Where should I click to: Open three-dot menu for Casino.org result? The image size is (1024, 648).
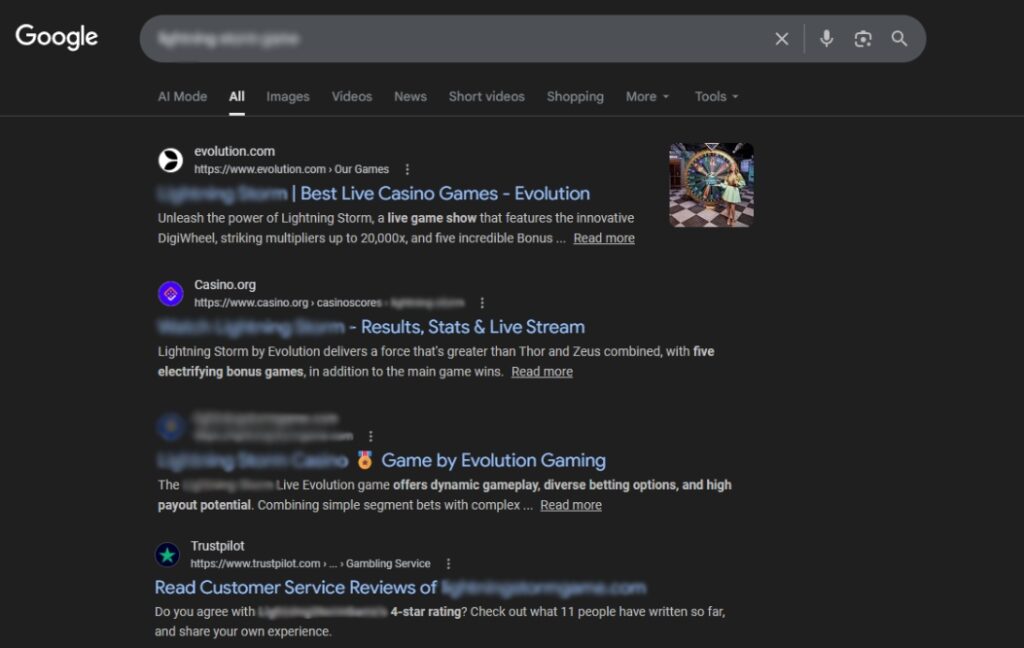482,302
